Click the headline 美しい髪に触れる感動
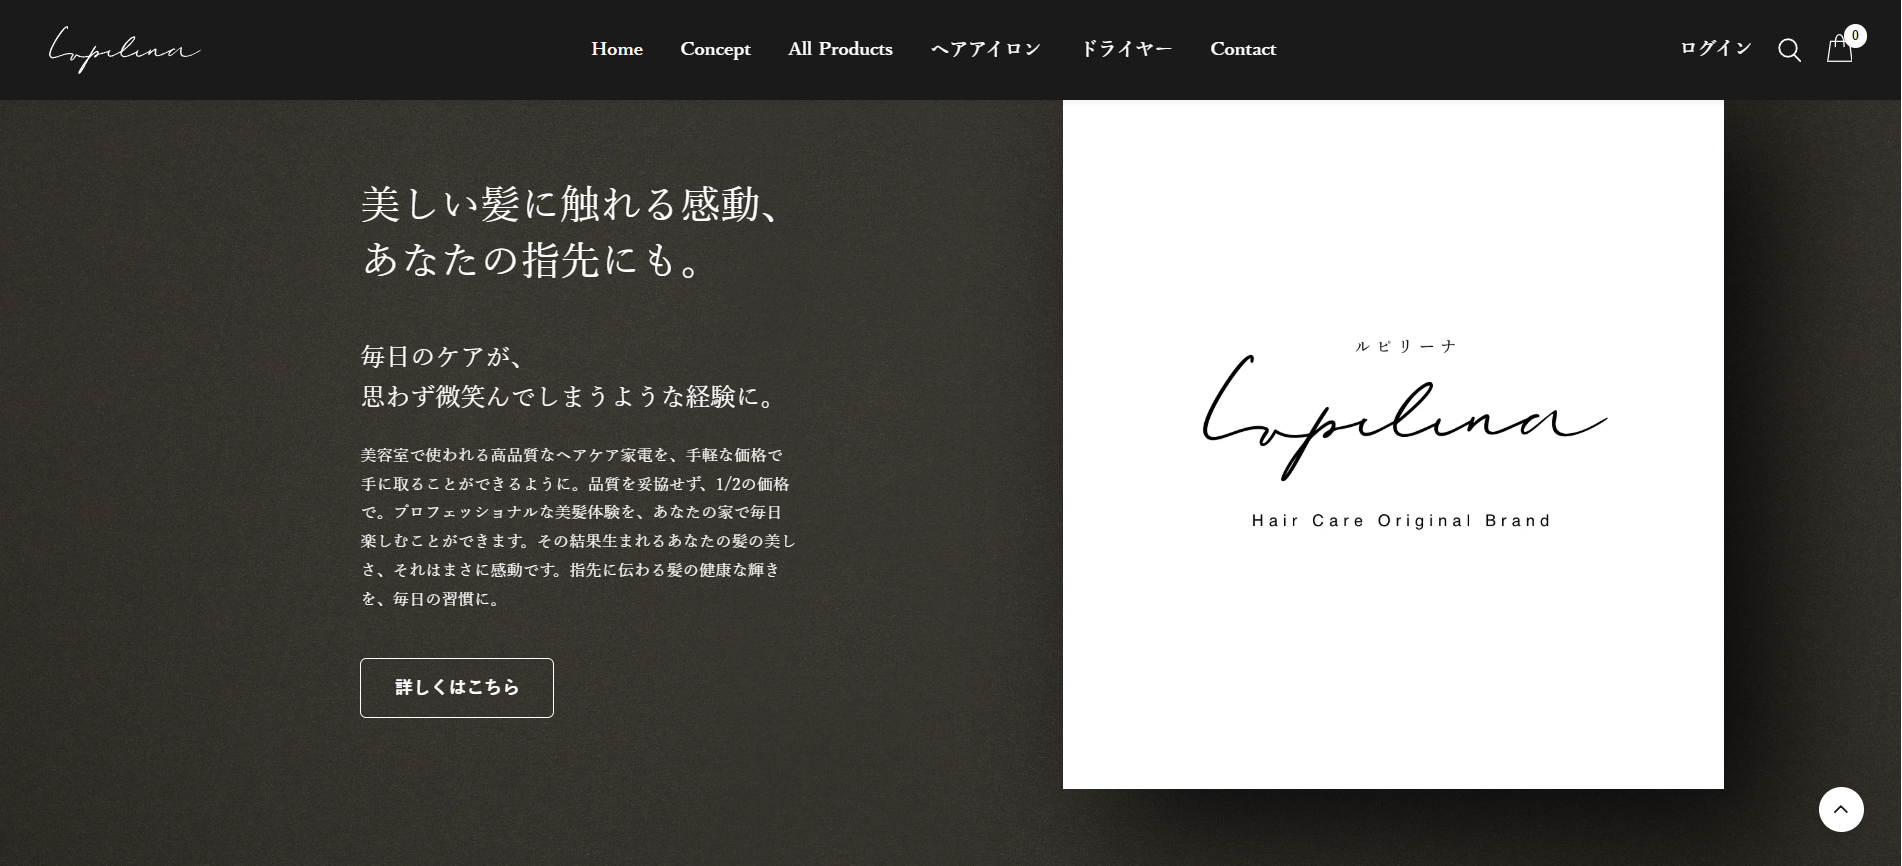Image resolution: width=1902 pixels, height=866 pixels. [x=570, y=205]
